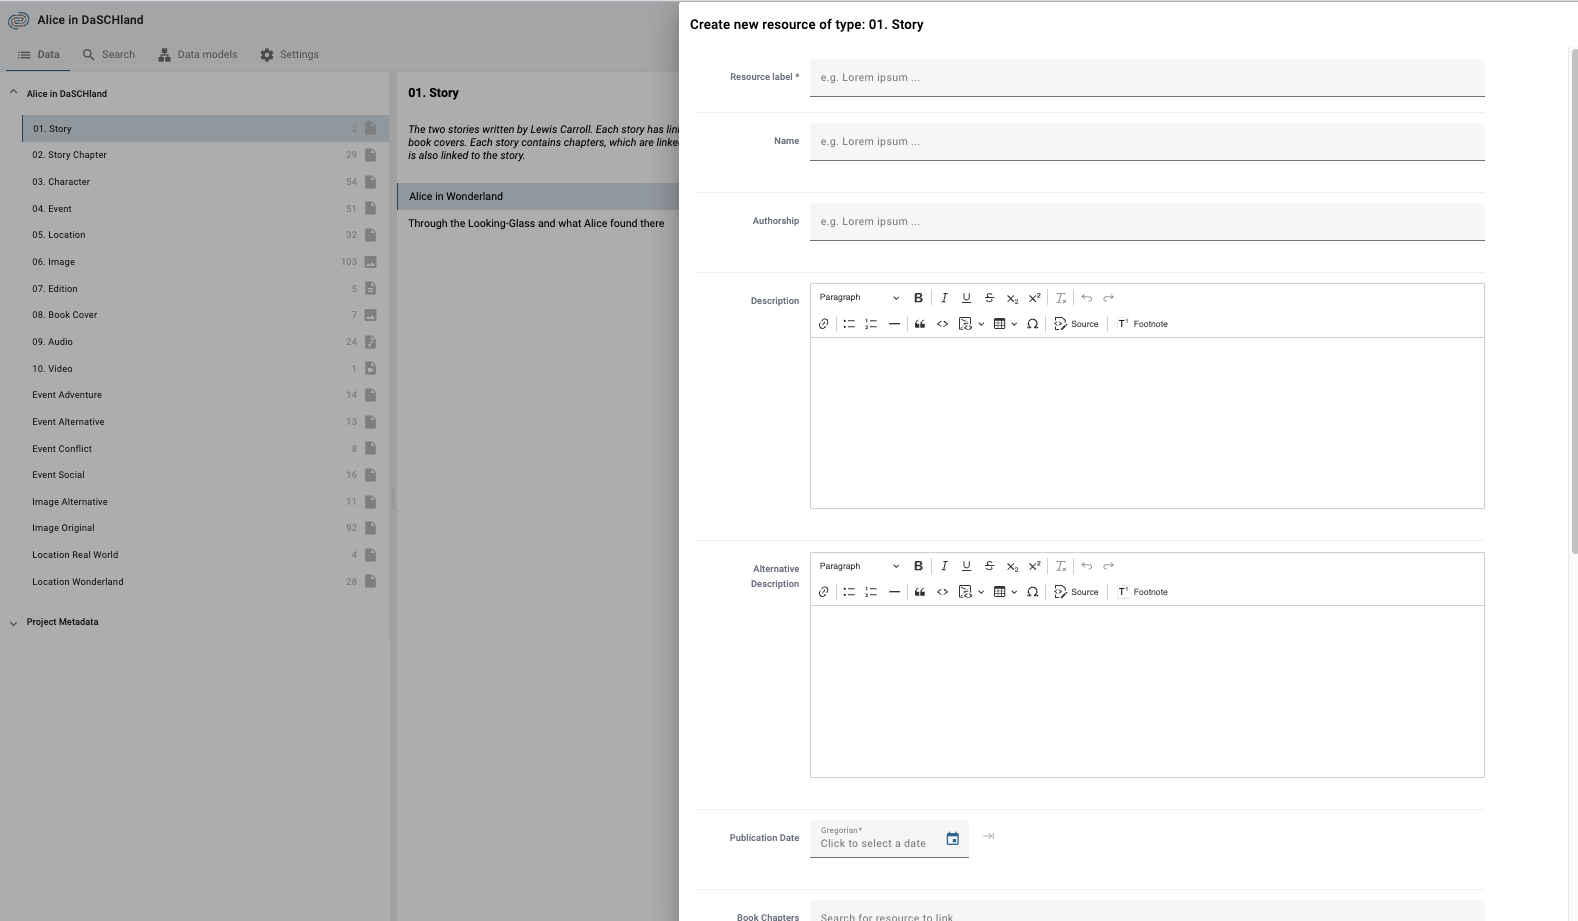1578x921 pixels.
Task: Toggle Strikethrough in Description editor
Action: point(989,298)
